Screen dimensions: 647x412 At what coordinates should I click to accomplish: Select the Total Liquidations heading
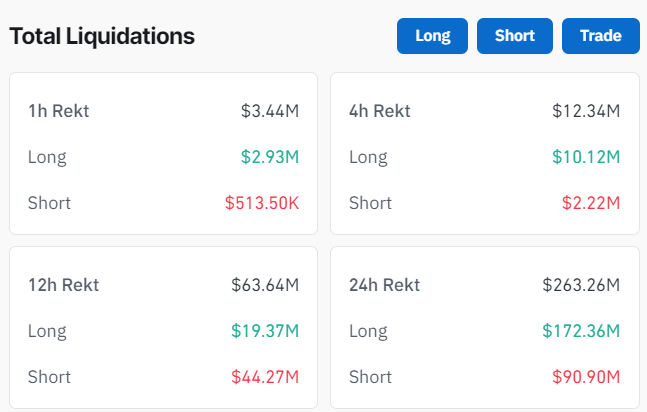tap(102, 37)
